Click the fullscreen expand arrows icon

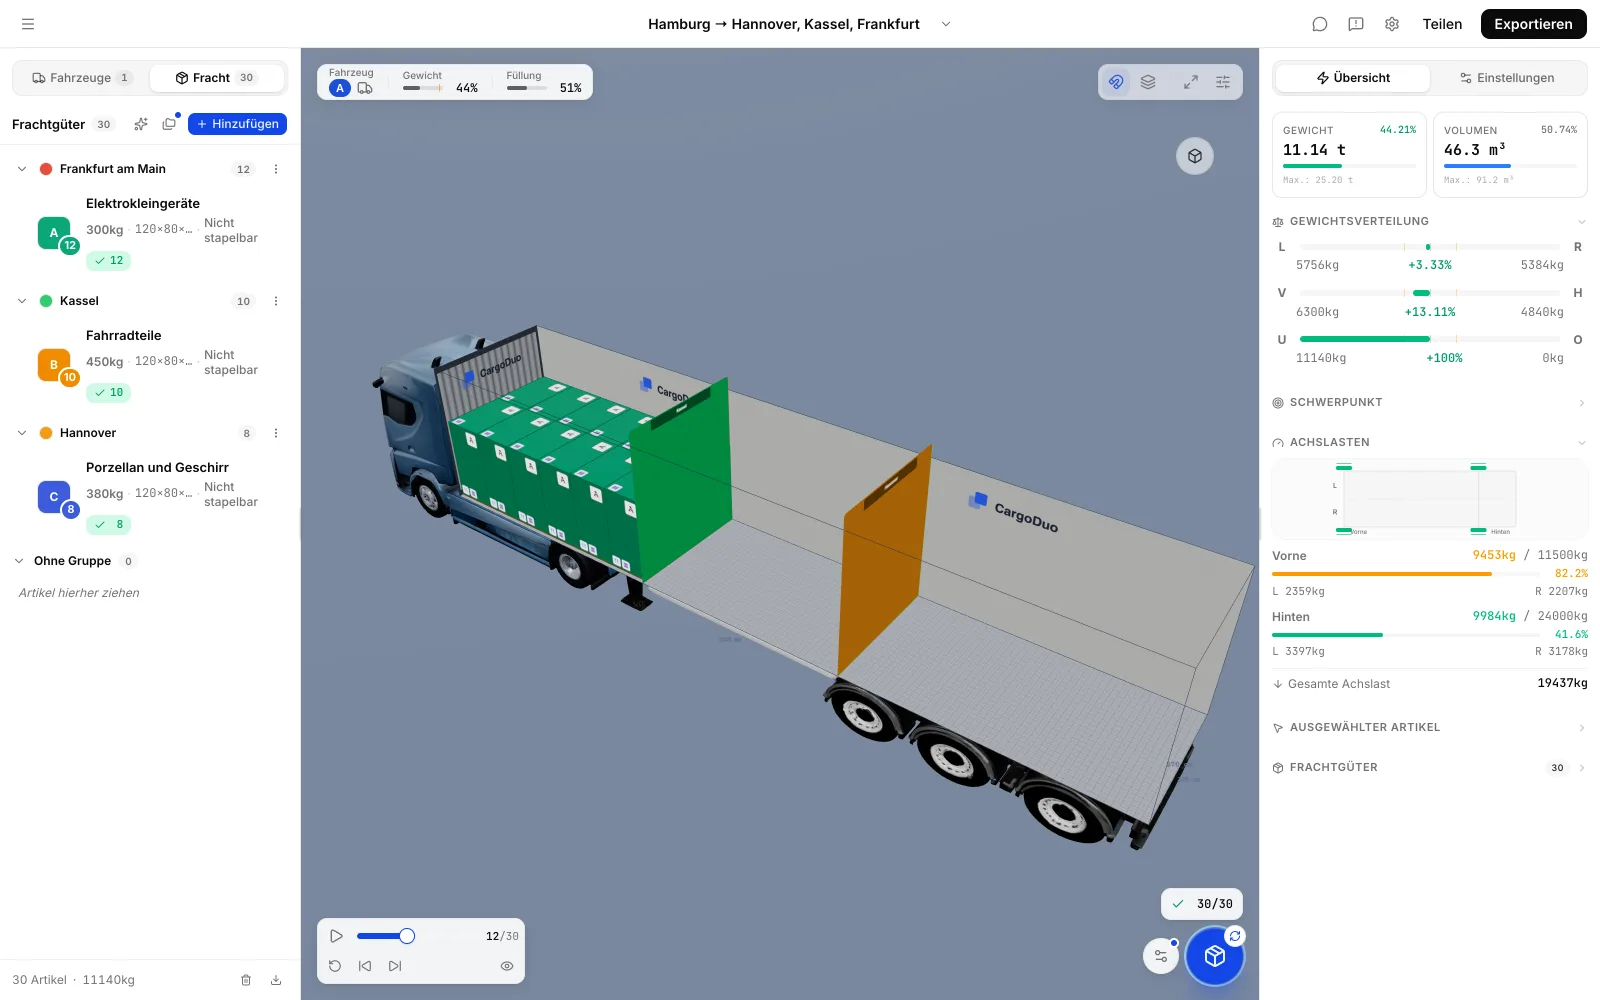(1191, 82)
